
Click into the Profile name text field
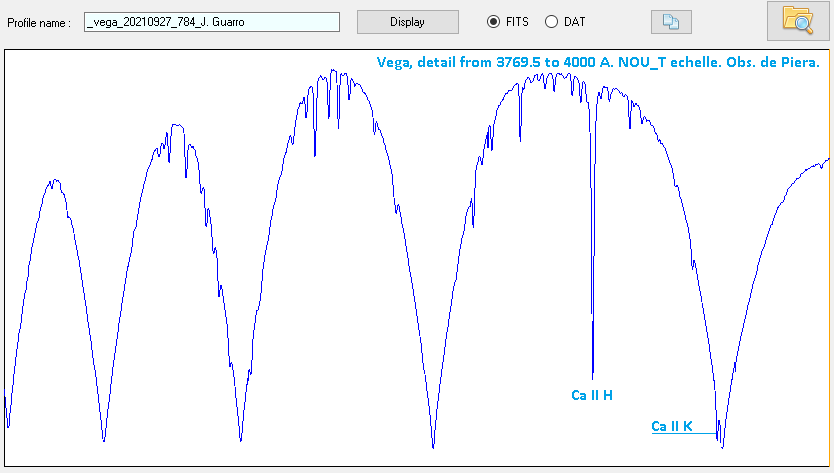[212, 22]
